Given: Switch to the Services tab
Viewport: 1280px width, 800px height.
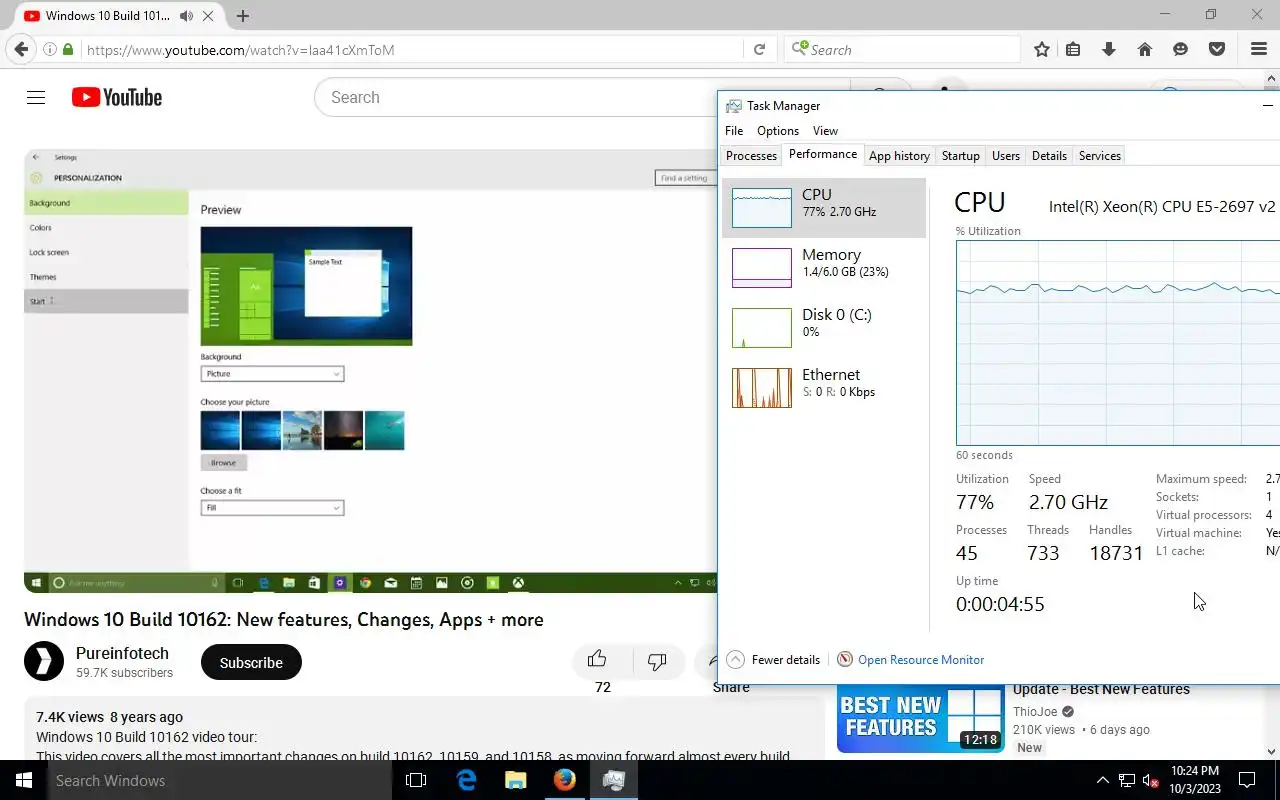Looking at the screenshot, I should [x=1100, y=156].
